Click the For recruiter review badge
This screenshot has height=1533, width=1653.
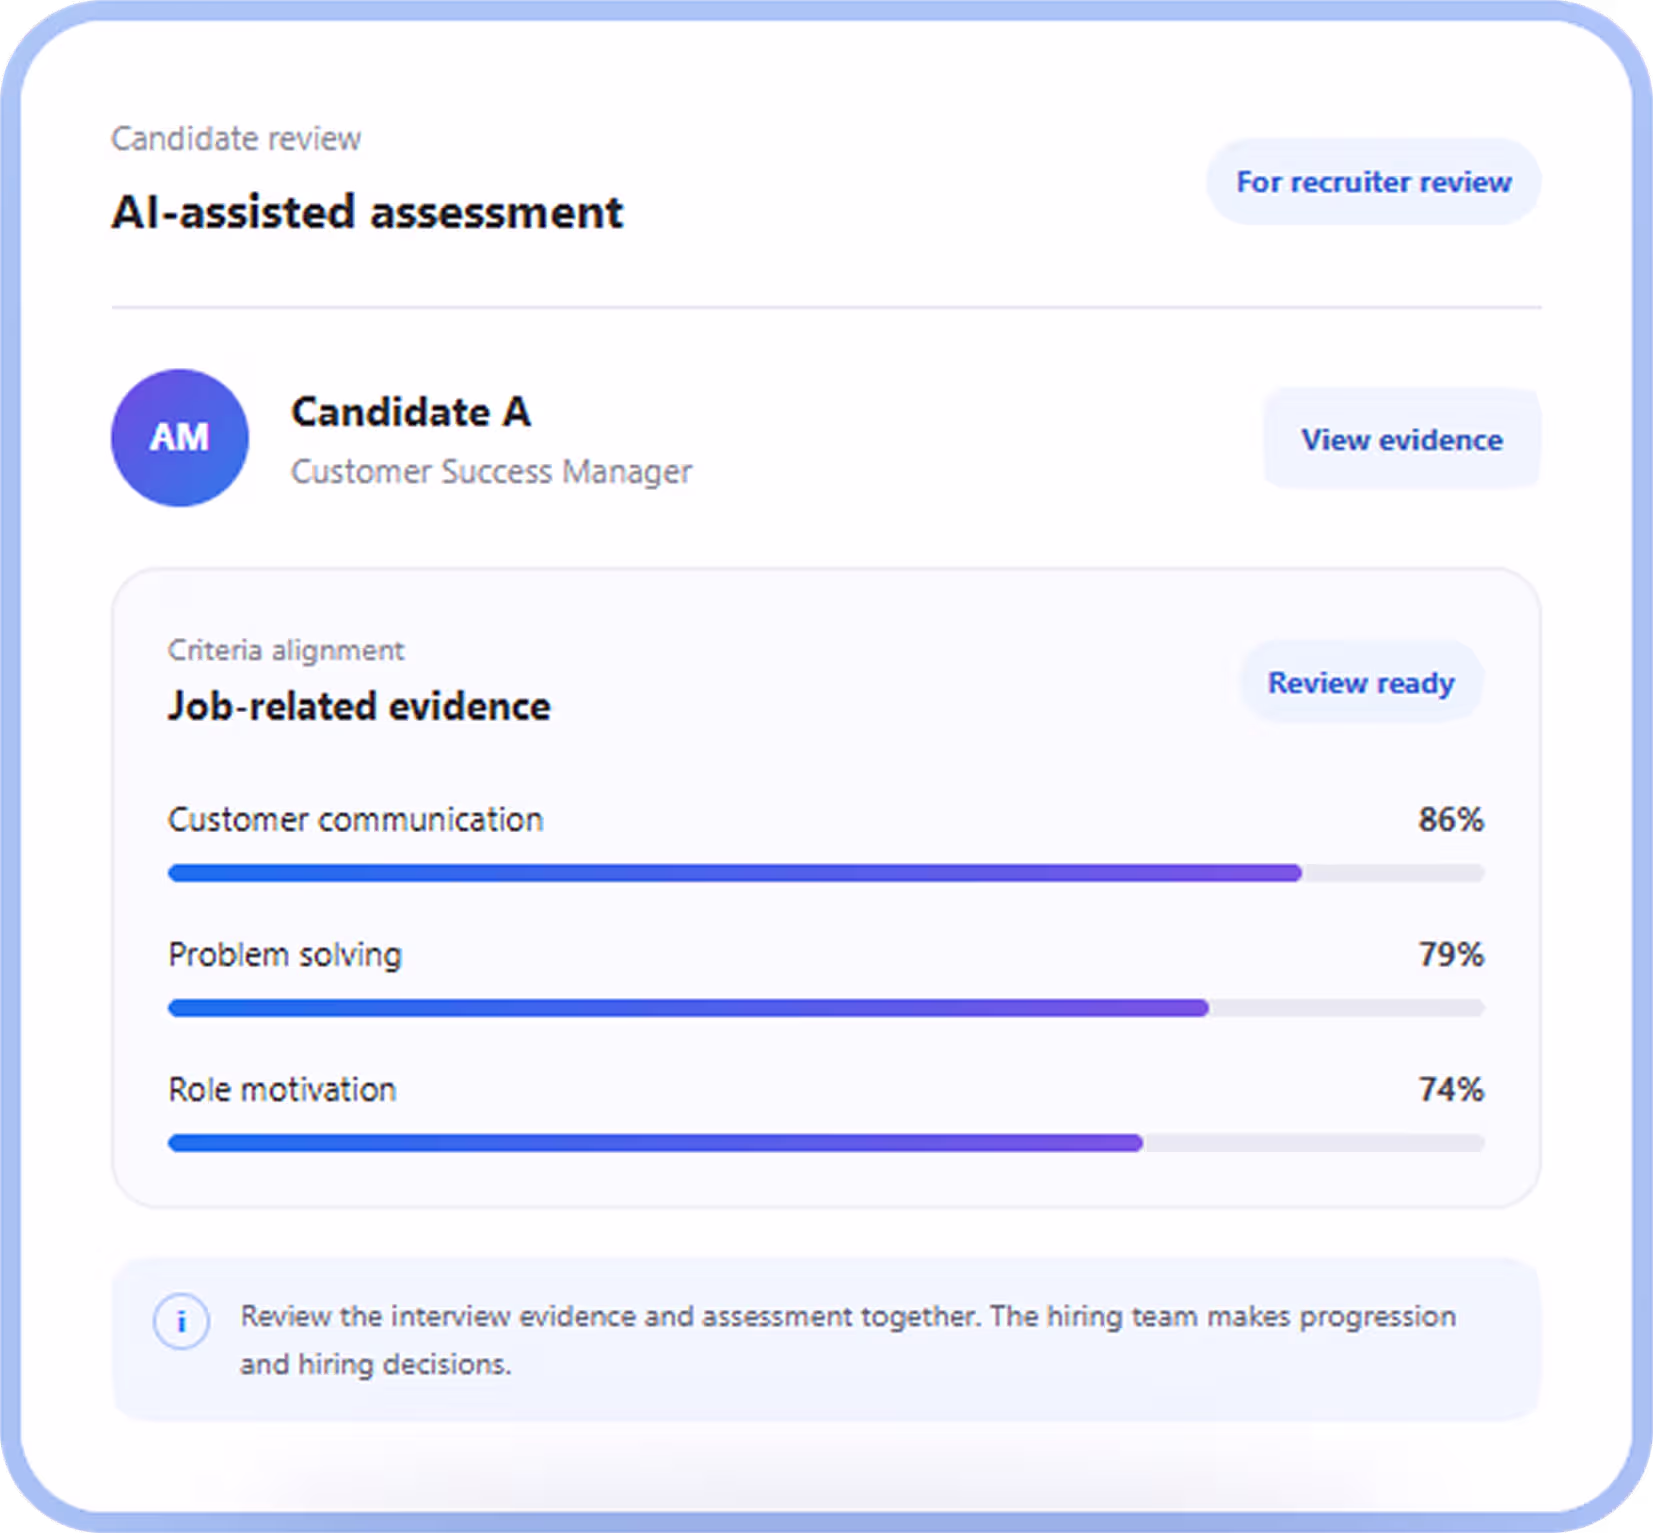click(1373, 182)
